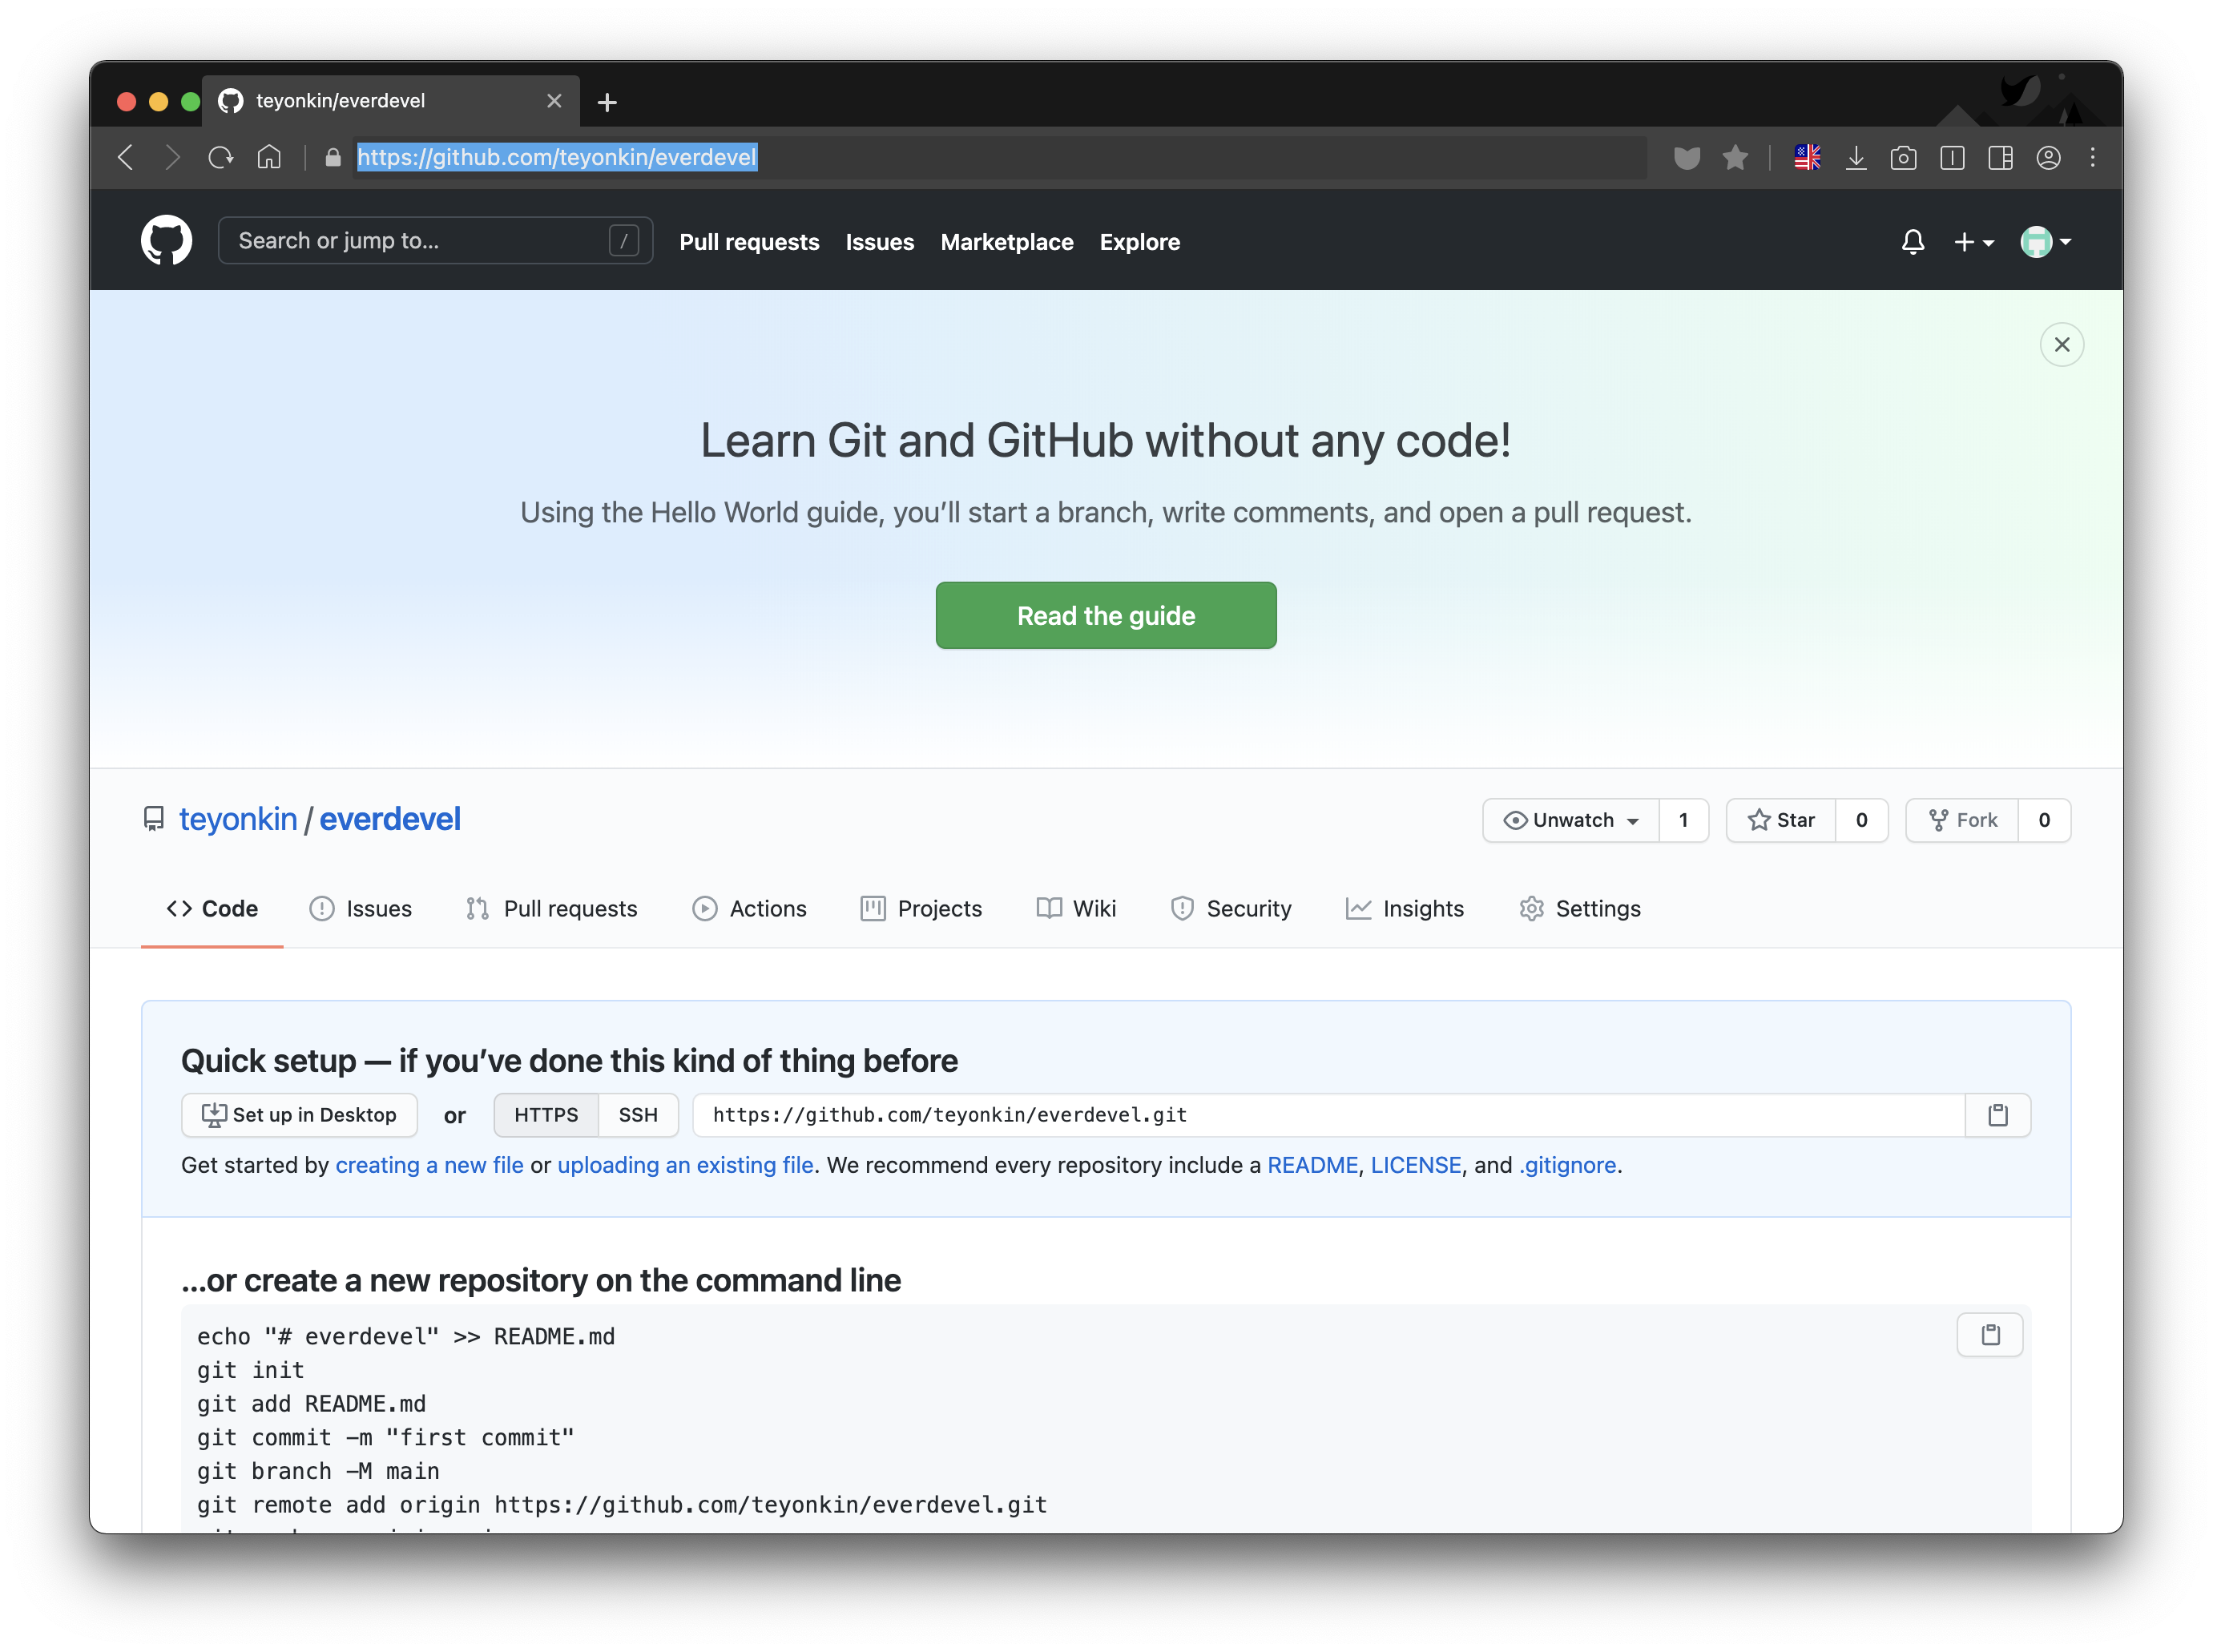Open the repository Issues tab

[x=361, y=908]
